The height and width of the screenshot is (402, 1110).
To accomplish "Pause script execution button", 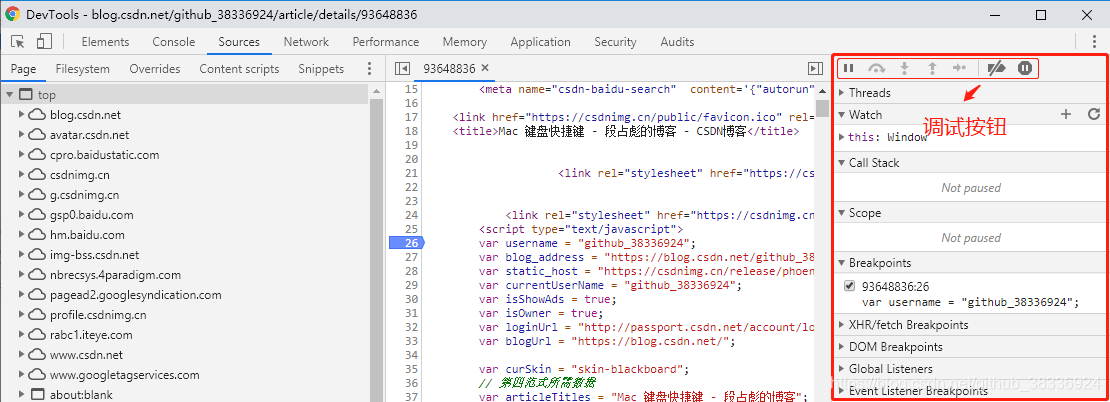I will click(848, 69).
